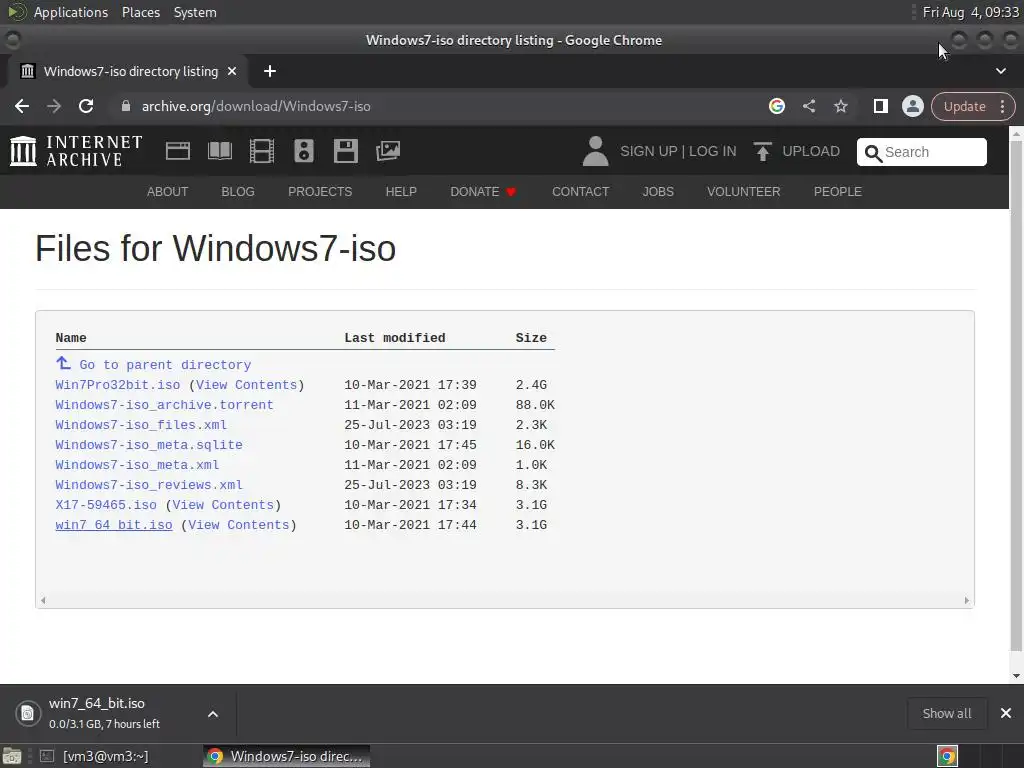Click the user avatar icon near Sign Up

pyautogui.click(x=595, y=151)
